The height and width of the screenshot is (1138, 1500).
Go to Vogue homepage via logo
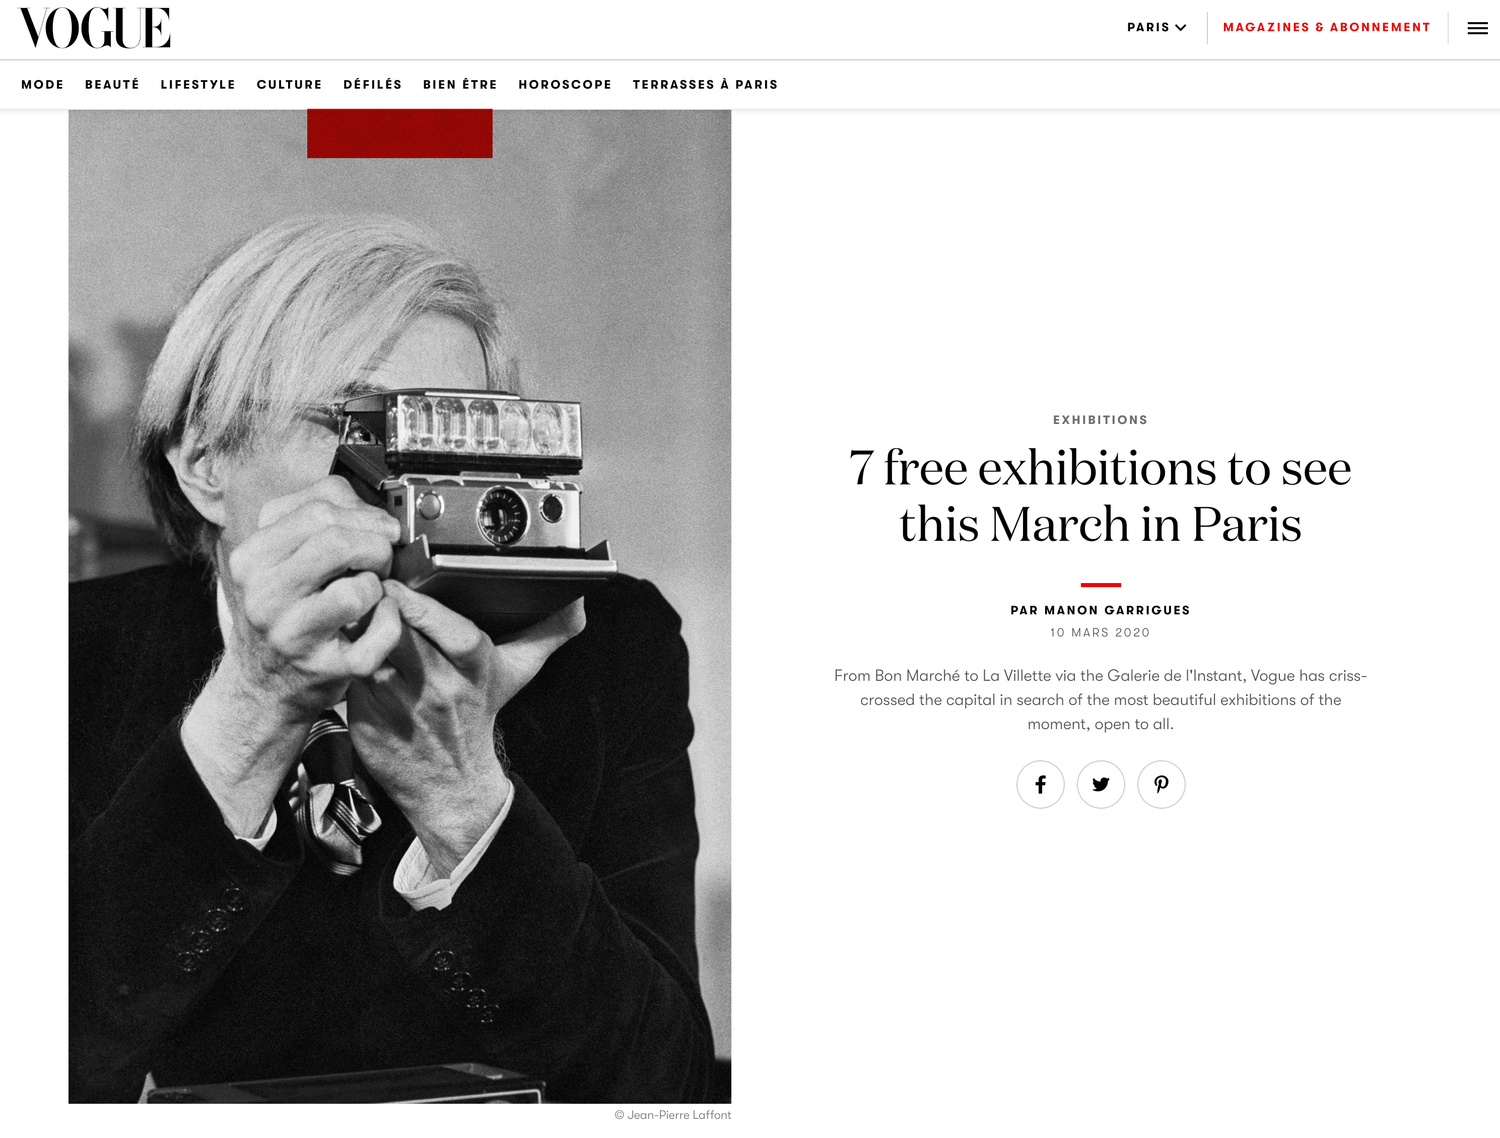[x=95, y=28]
